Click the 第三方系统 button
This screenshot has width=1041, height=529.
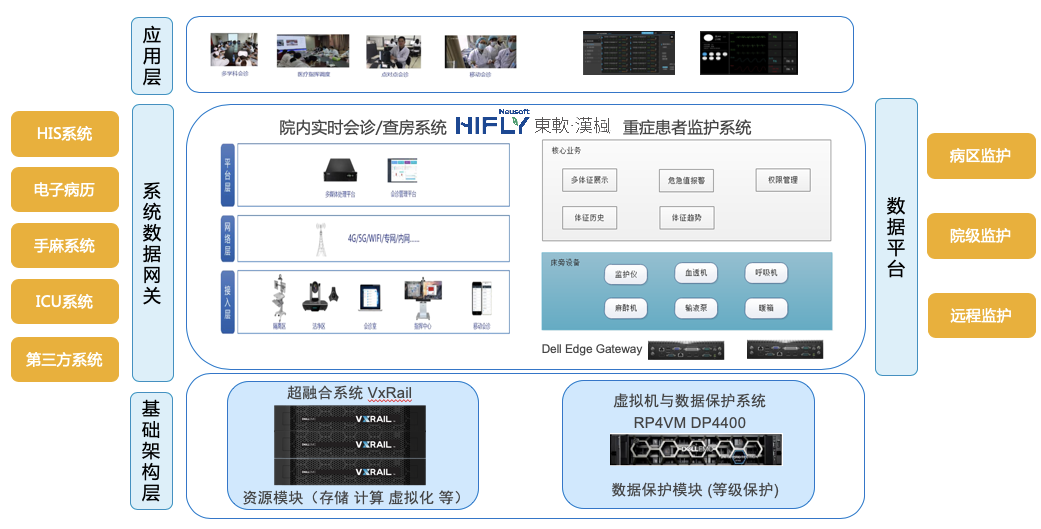click(65, 360)
